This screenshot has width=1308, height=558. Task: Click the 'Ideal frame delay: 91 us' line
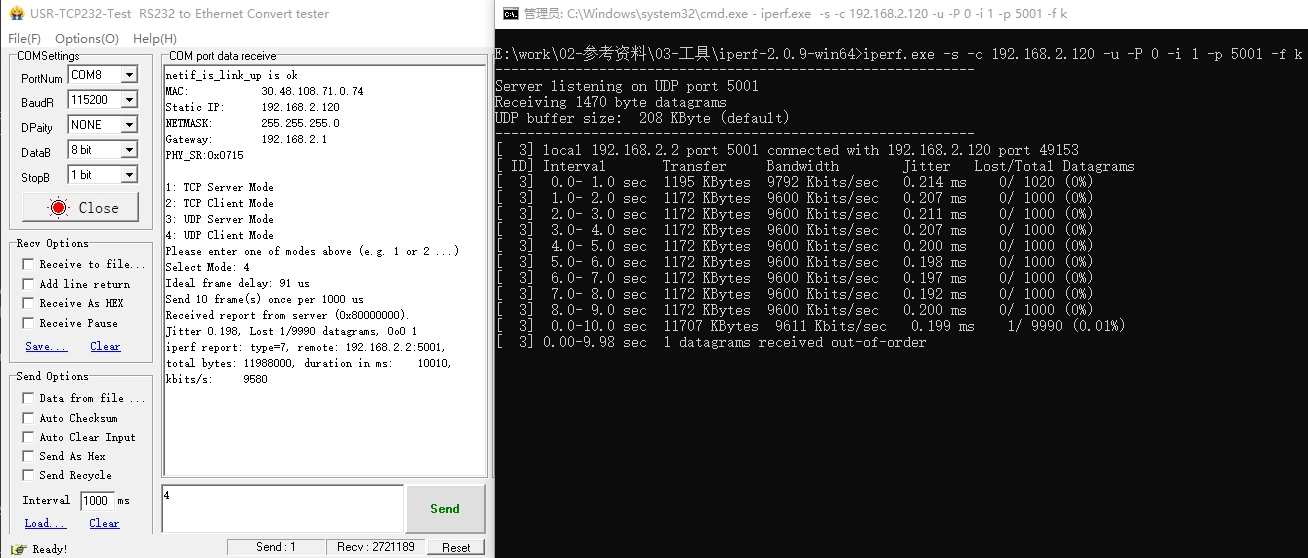coord(237,283)
